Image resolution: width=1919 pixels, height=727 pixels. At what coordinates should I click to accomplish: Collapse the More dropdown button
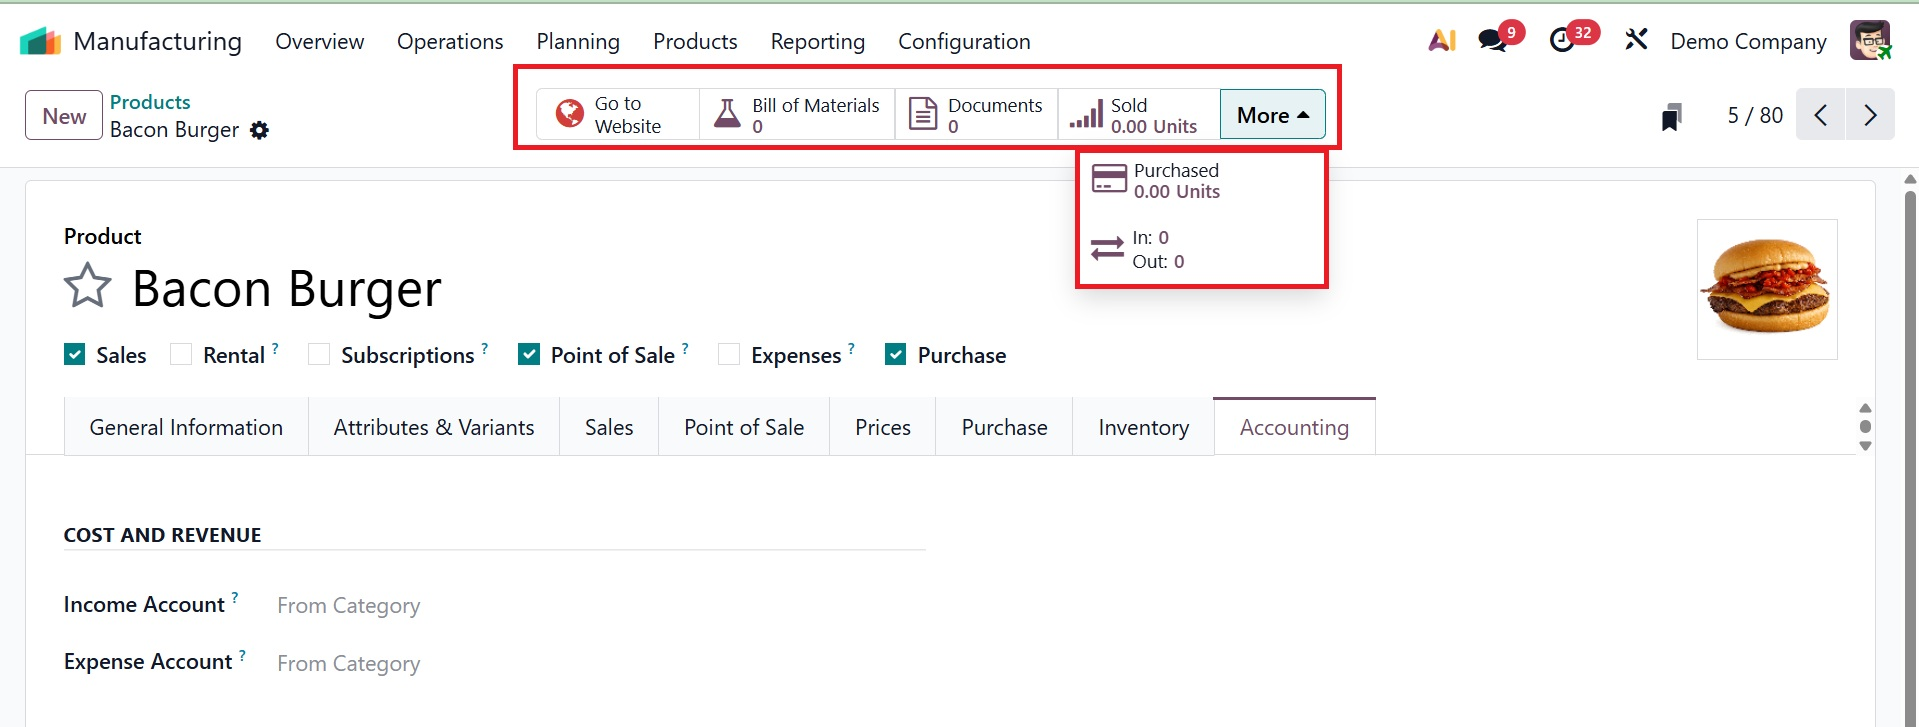[1272, 115]
